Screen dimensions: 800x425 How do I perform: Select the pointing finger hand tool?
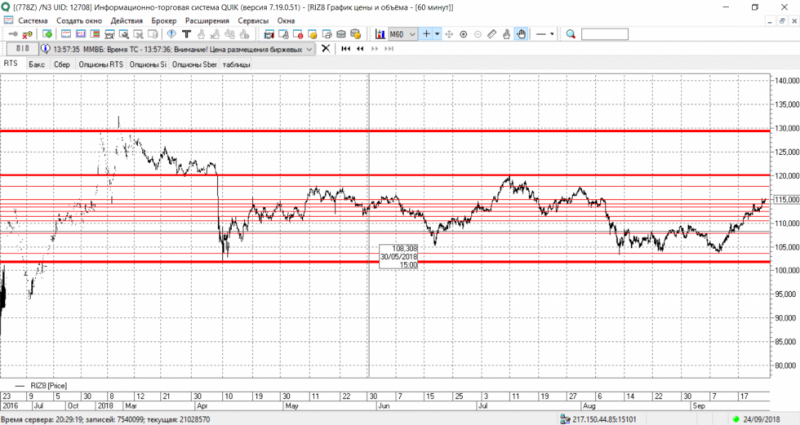506,34
